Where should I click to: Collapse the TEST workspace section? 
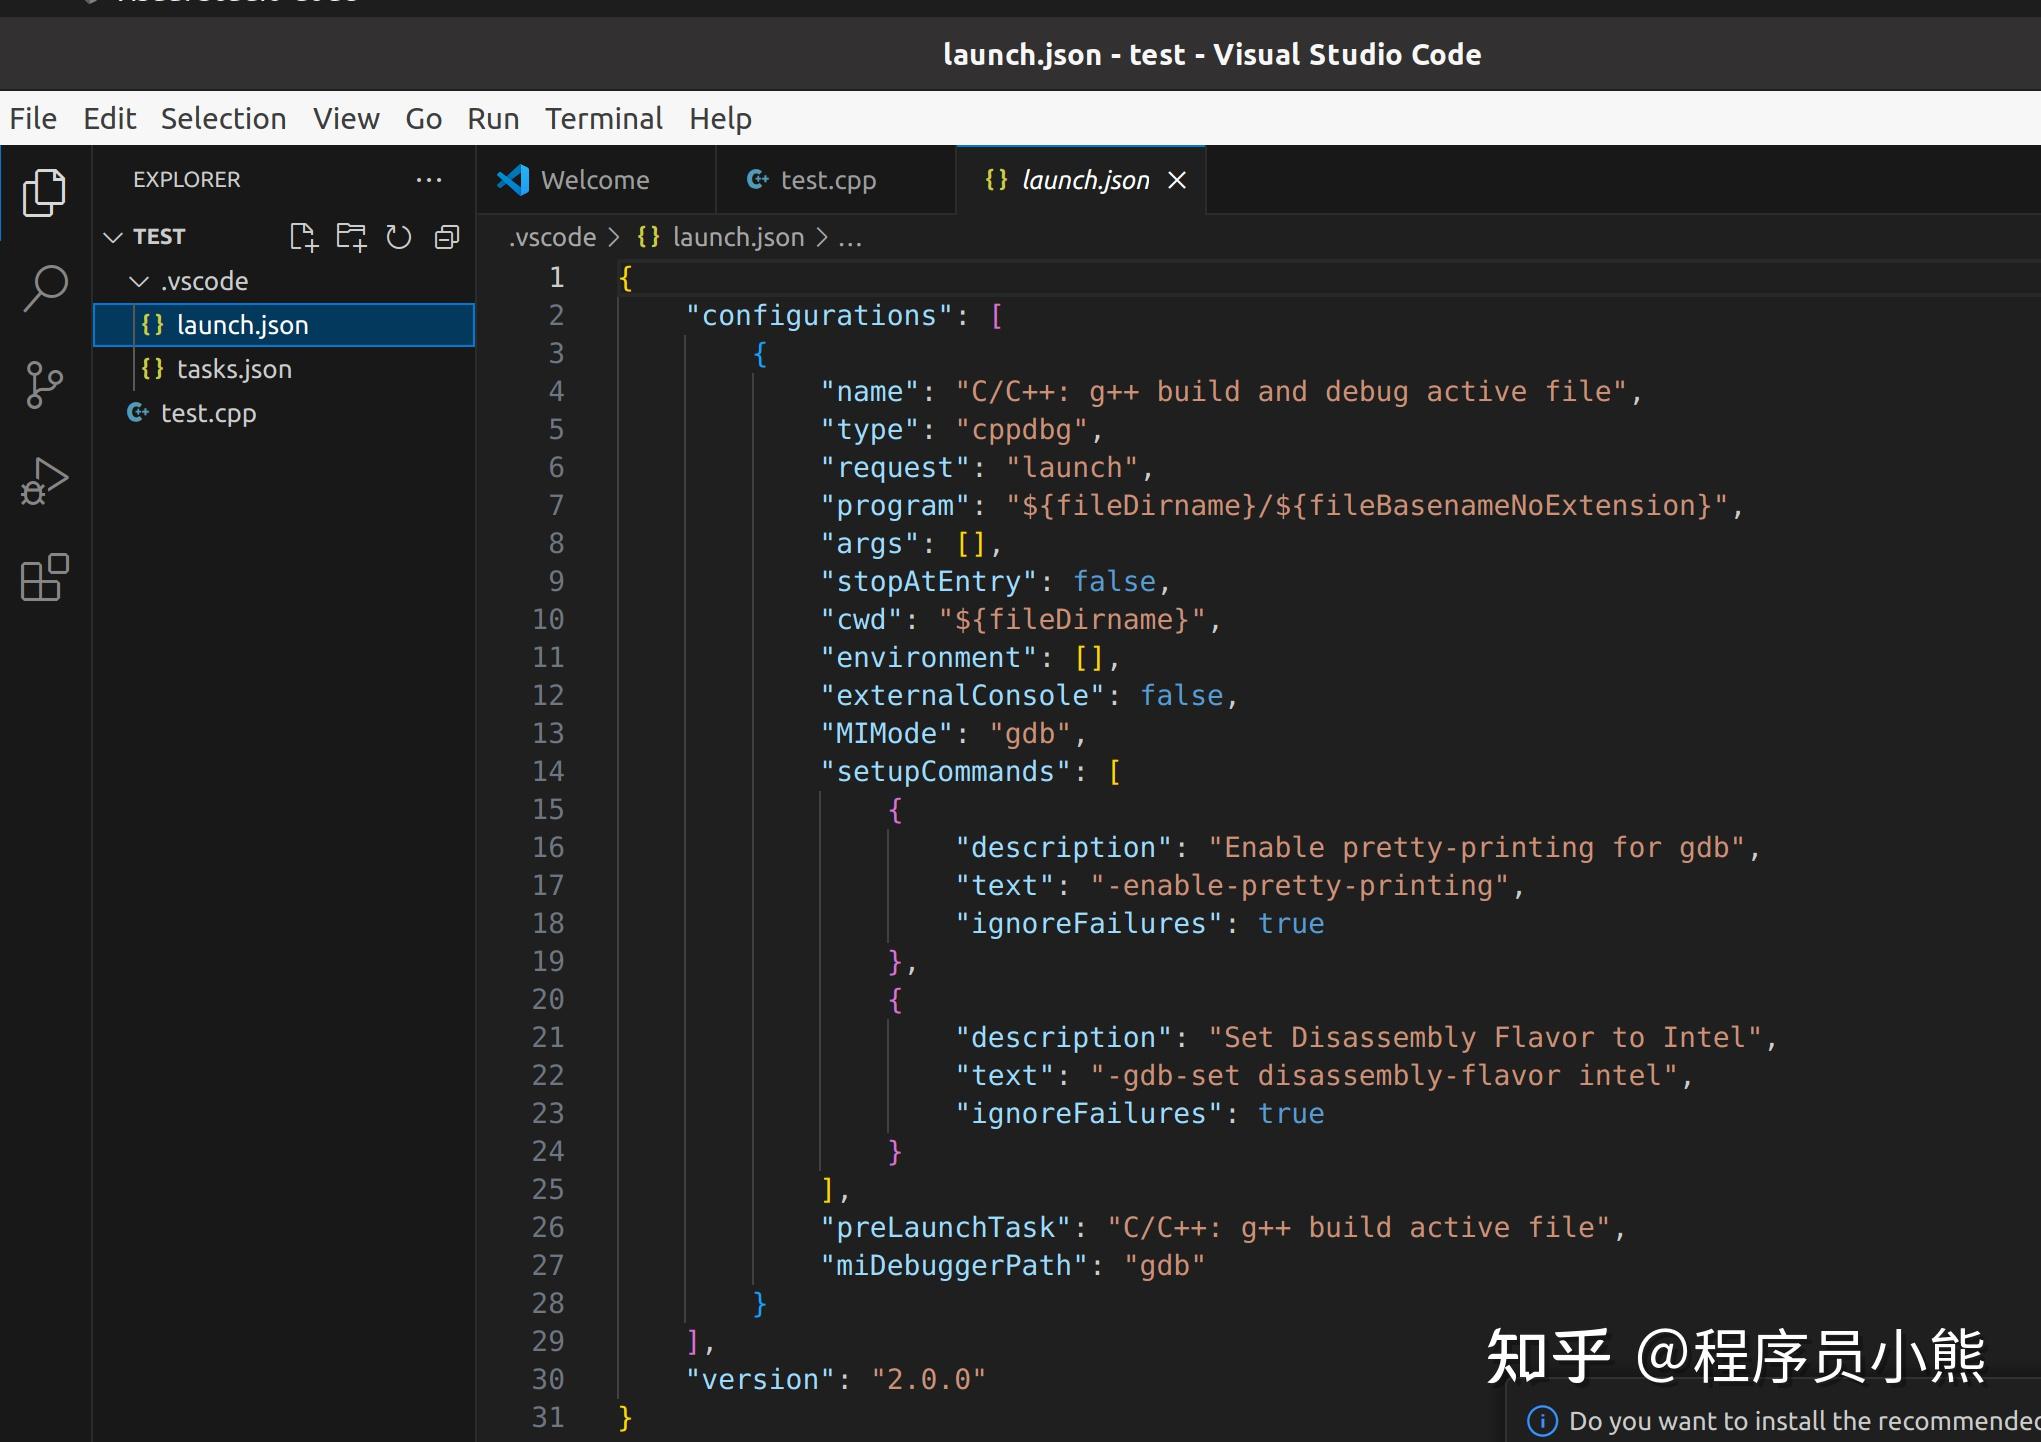pyautogui.click(x=113, y=237)
